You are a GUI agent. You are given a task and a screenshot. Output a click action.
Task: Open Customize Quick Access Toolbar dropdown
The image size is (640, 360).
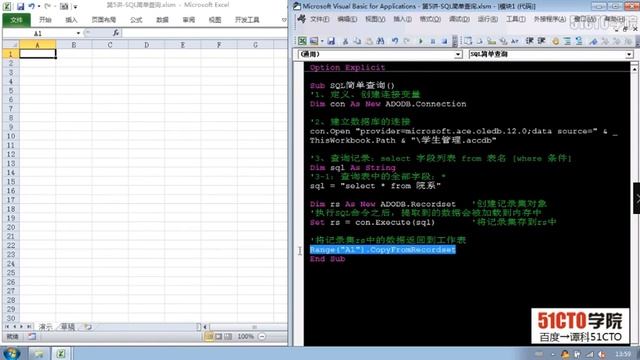[76, 7]
